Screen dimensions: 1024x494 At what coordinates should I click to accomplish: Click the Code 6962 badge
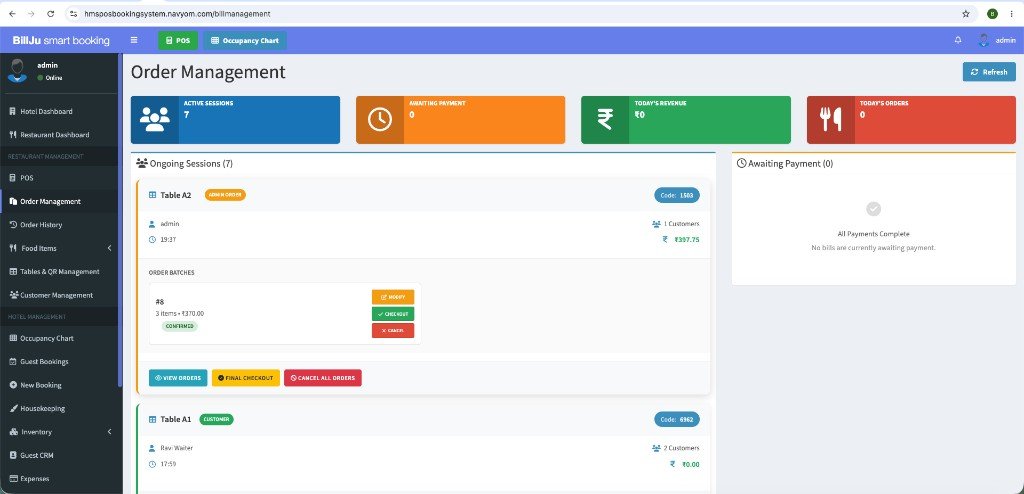(677, 420)
